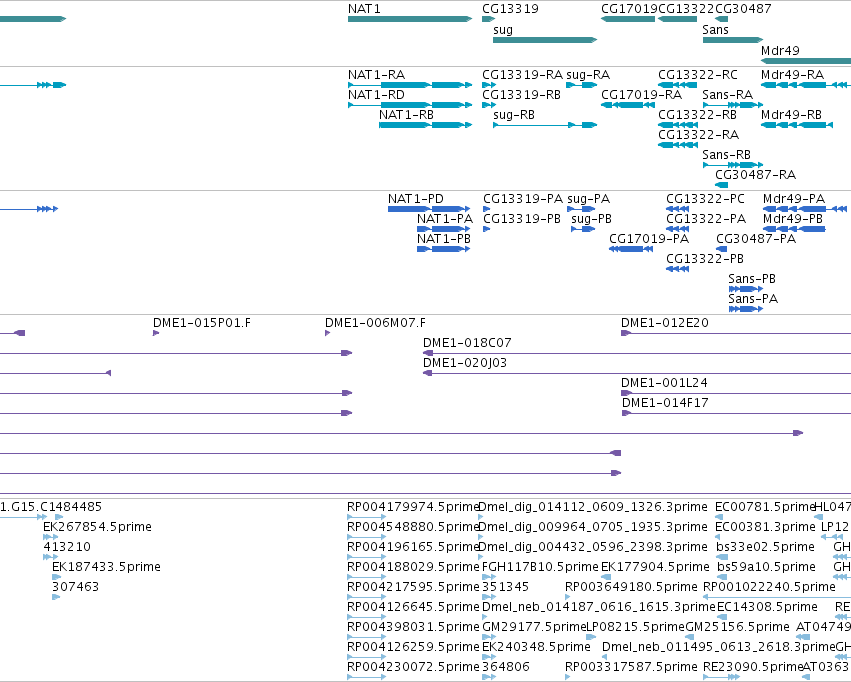This screenshot has height=682, width=851.
Task: Click EST EK267854.5prime
Action: coord(50,537)
